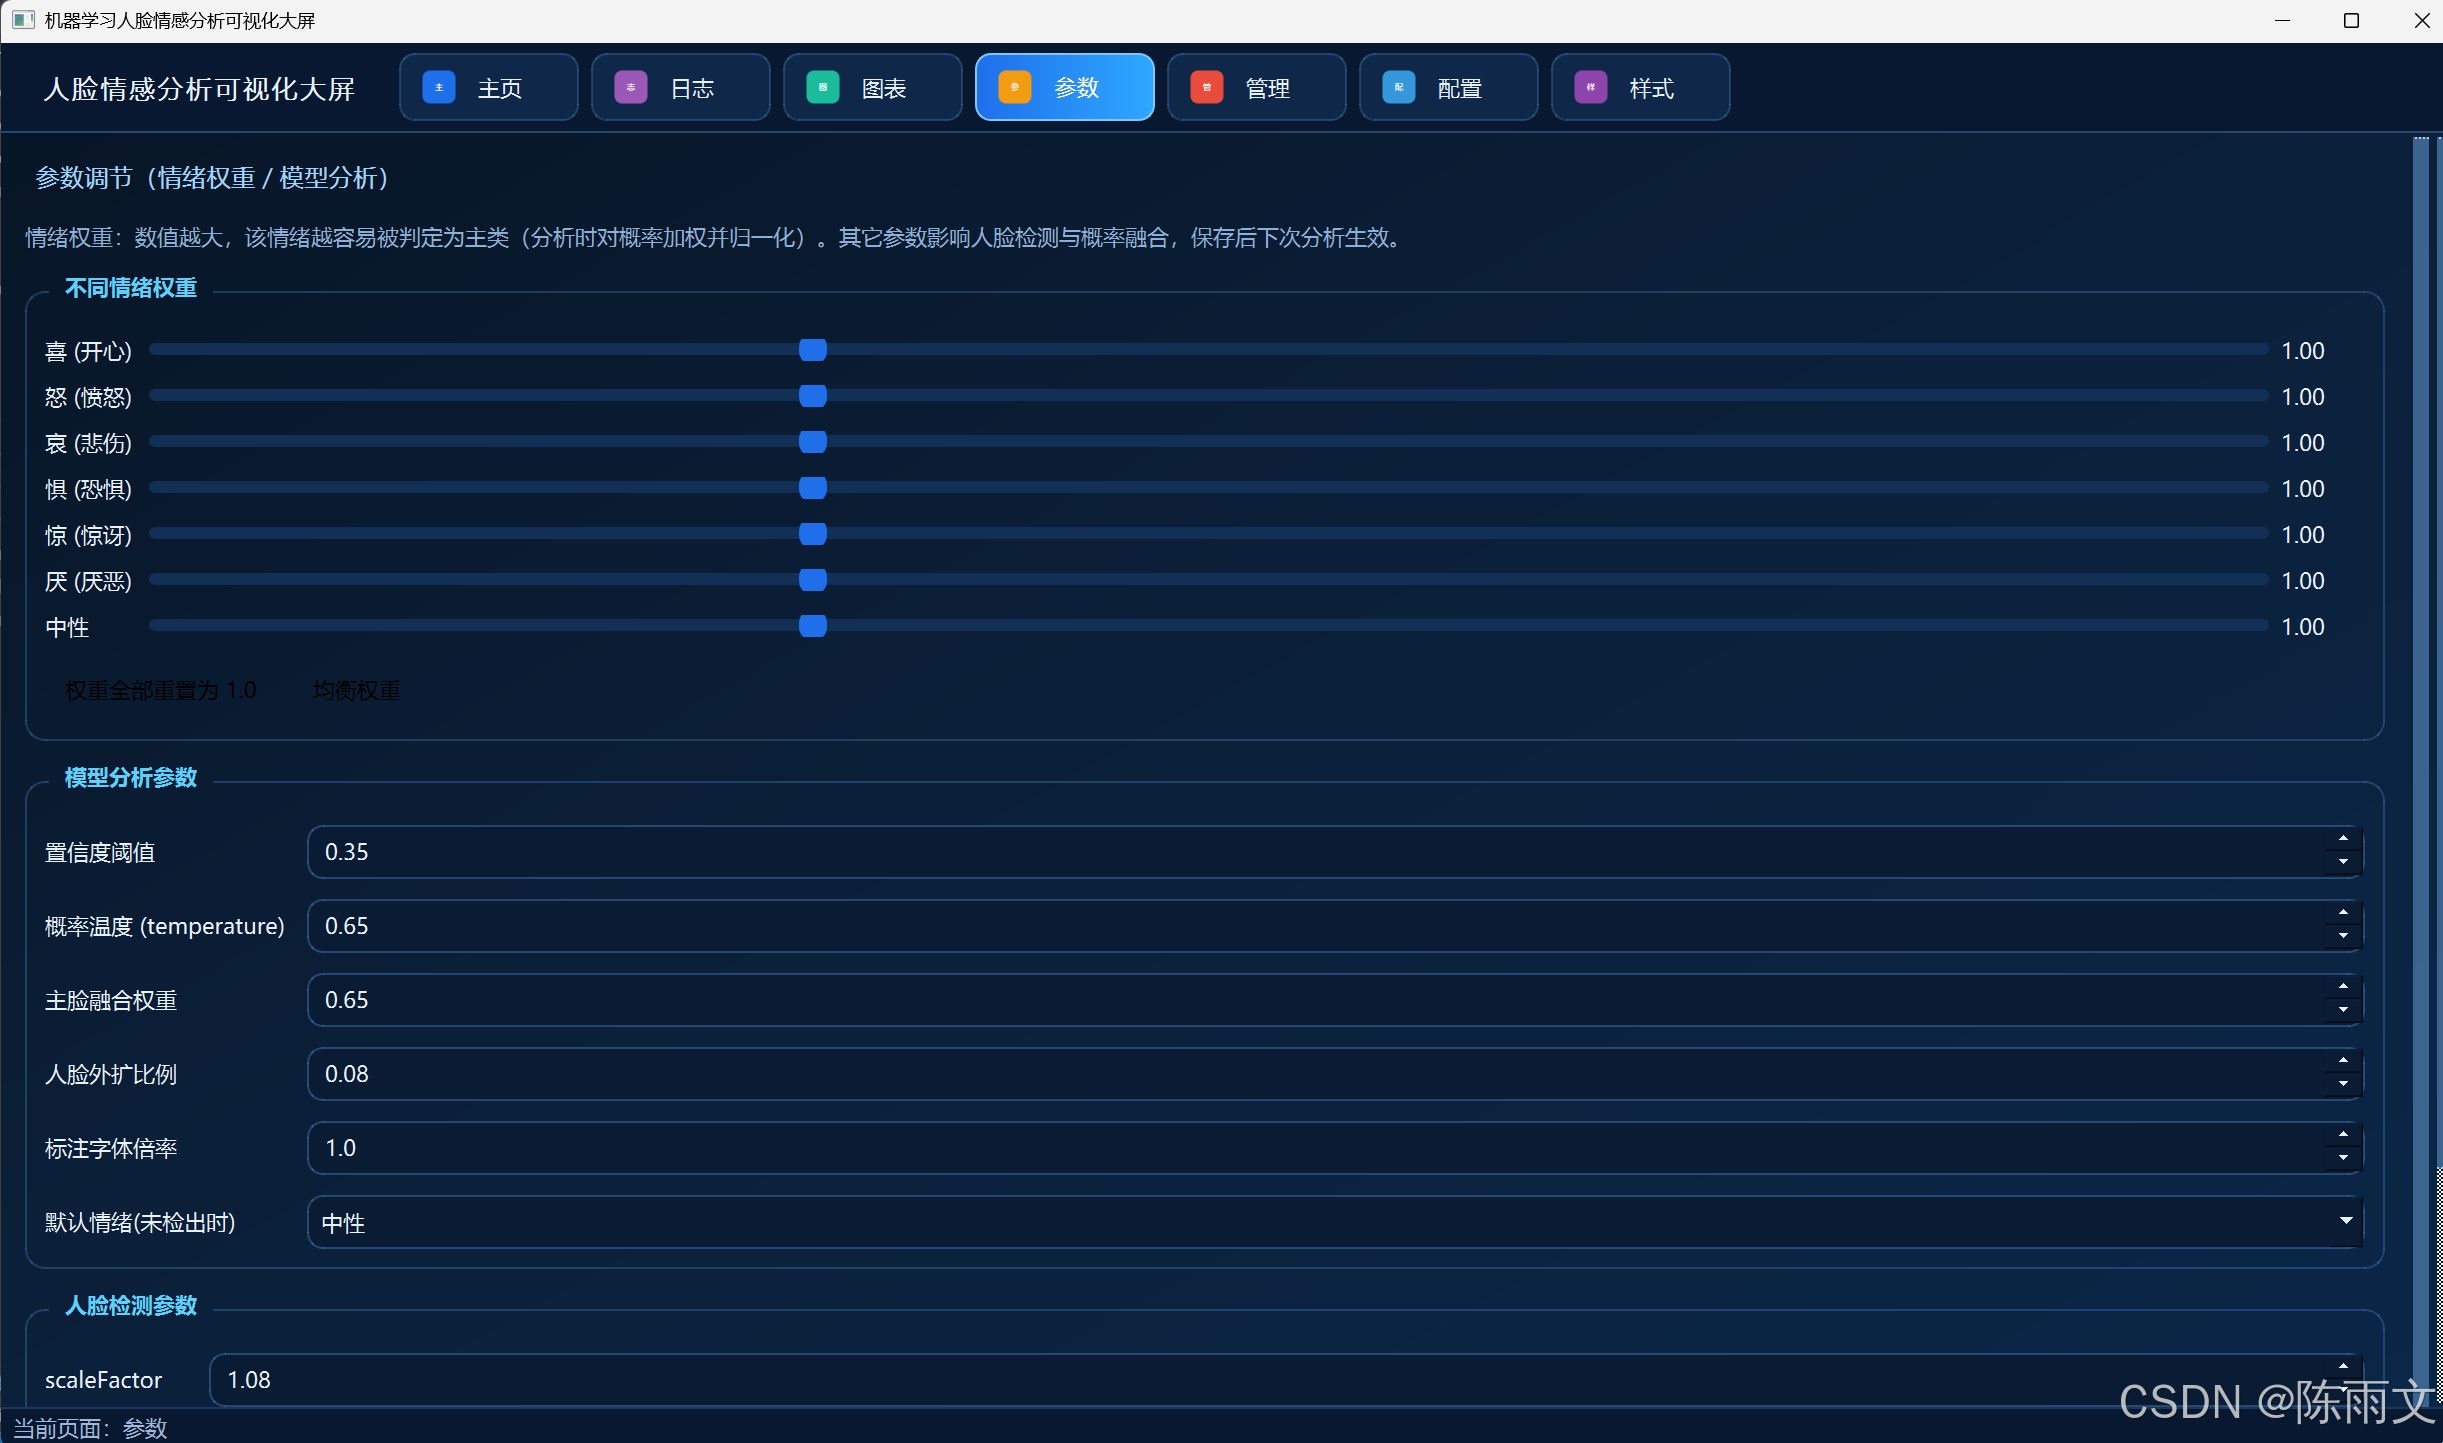2443x1443 pixels.
Task: Increase 人脸外扩比例 with up arrow
Action: 2343,1061
